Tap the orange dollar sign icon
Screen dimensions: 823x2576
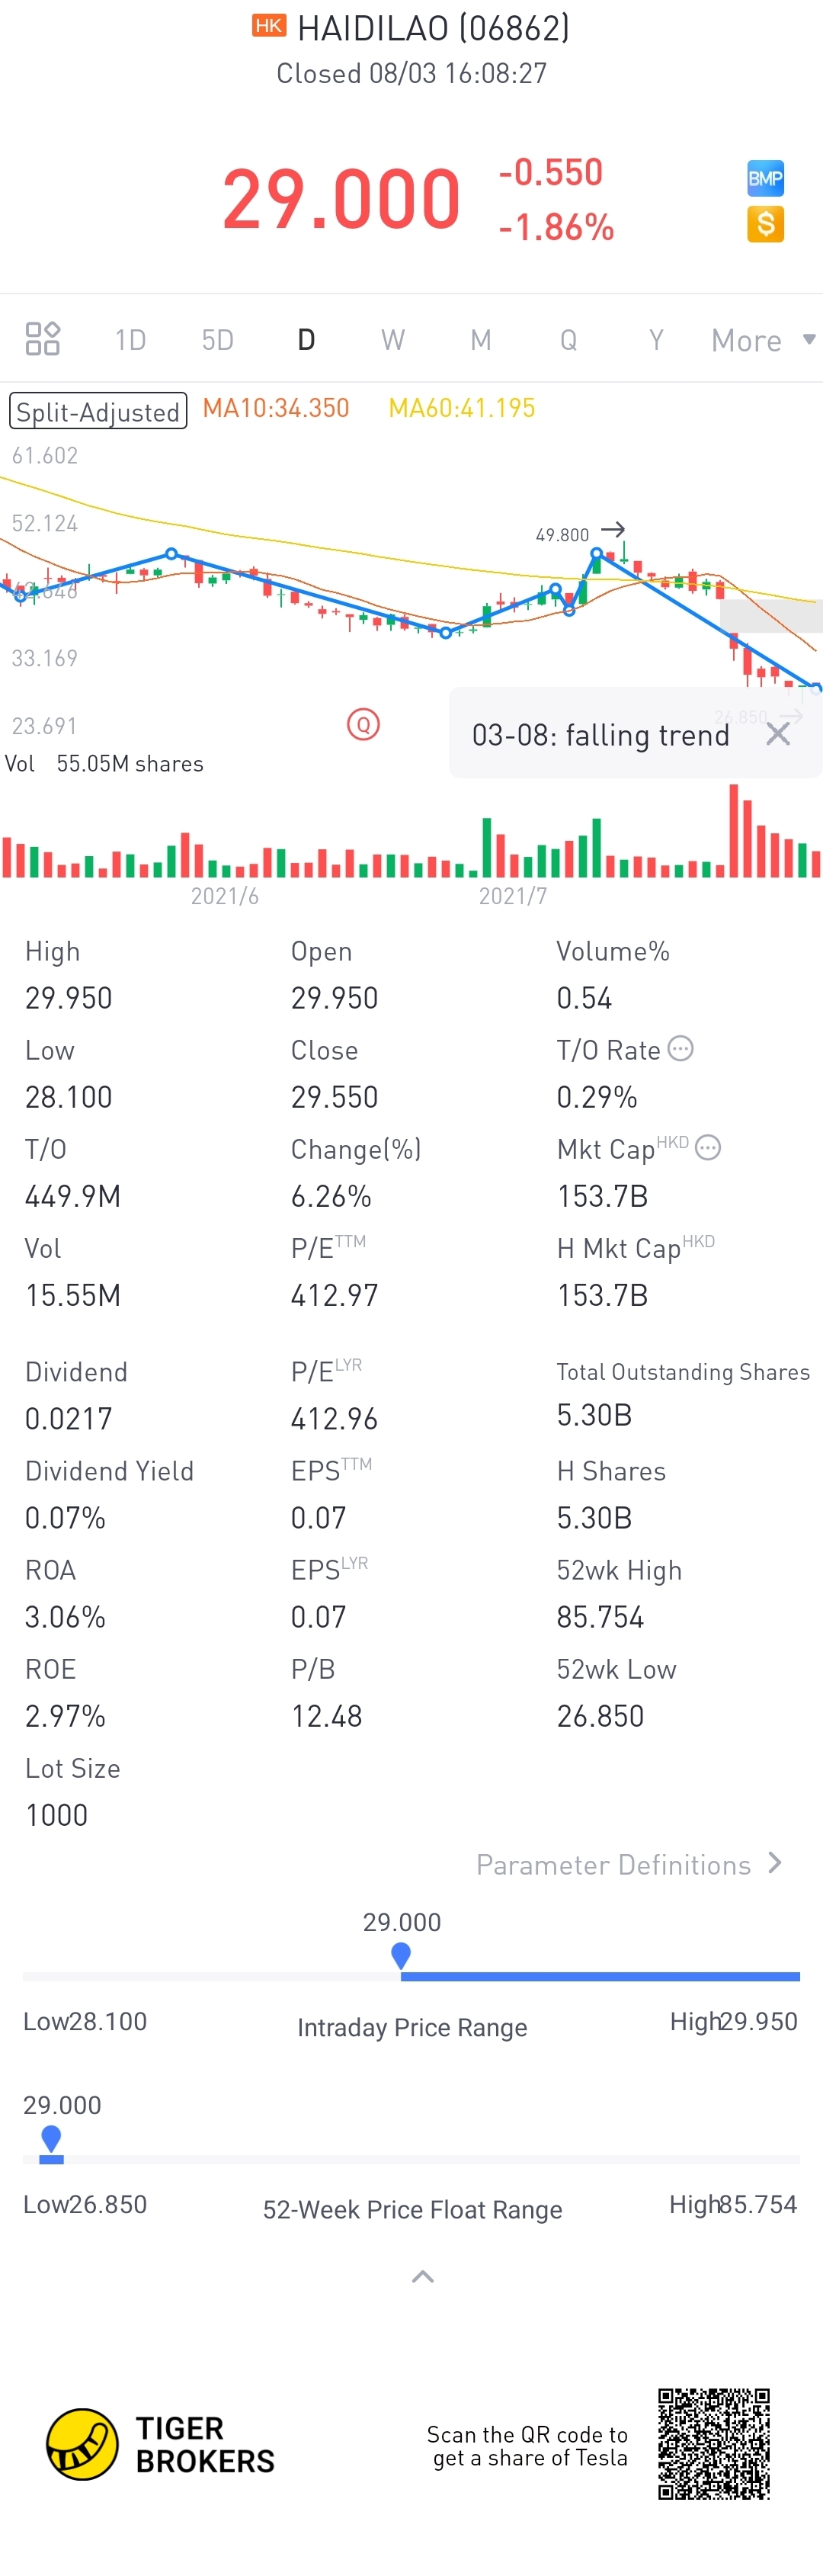pyautogui.click(x=765, y=224)
